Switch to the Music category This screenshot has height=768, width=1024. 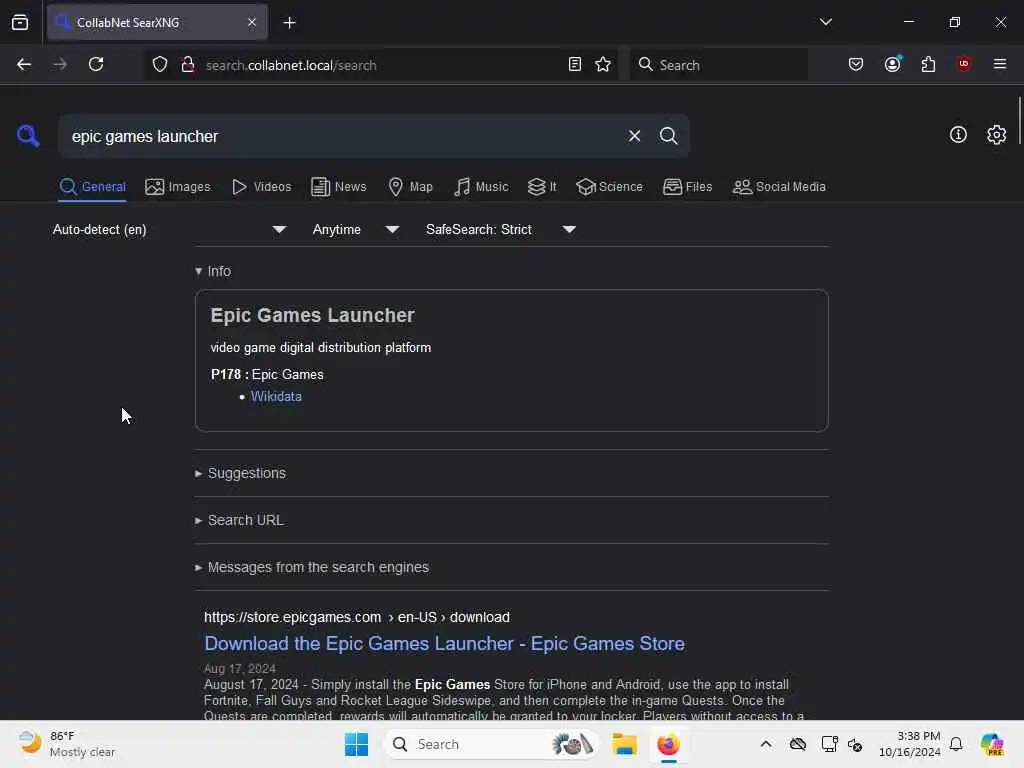click(481, 187)
